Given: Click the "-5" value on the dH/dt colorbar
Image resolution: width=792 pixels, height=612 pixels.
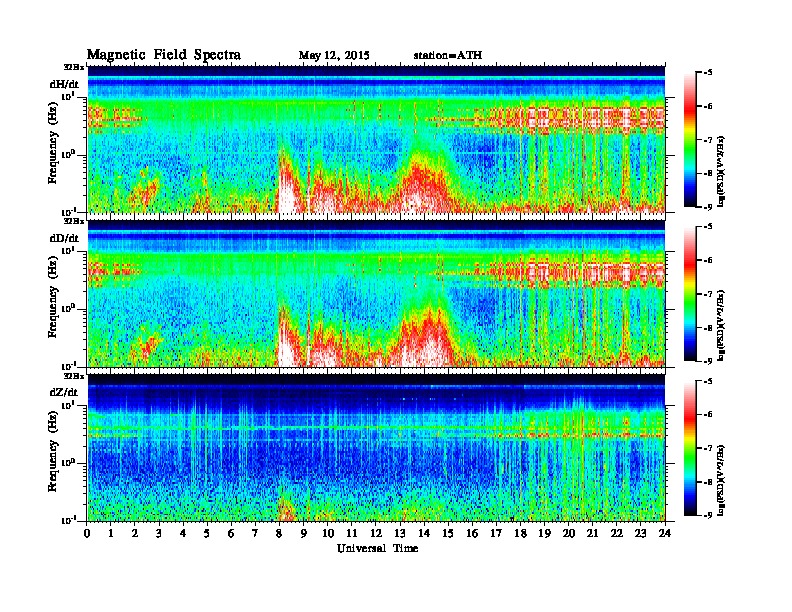Looking at the screenshot, I should point(708,73).
